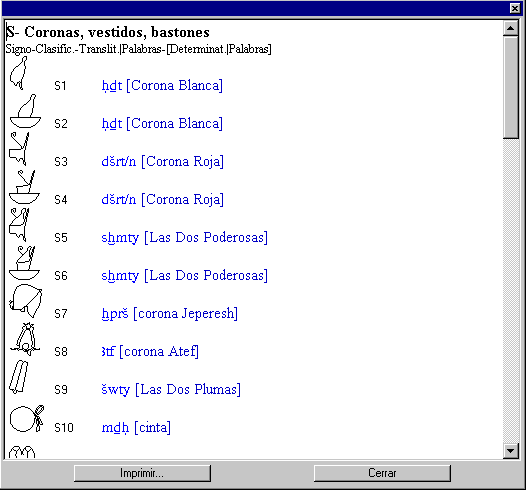
Task: Click the S7 Jeperesh crown hieroglyph
Action: click(x=25, y=301)
